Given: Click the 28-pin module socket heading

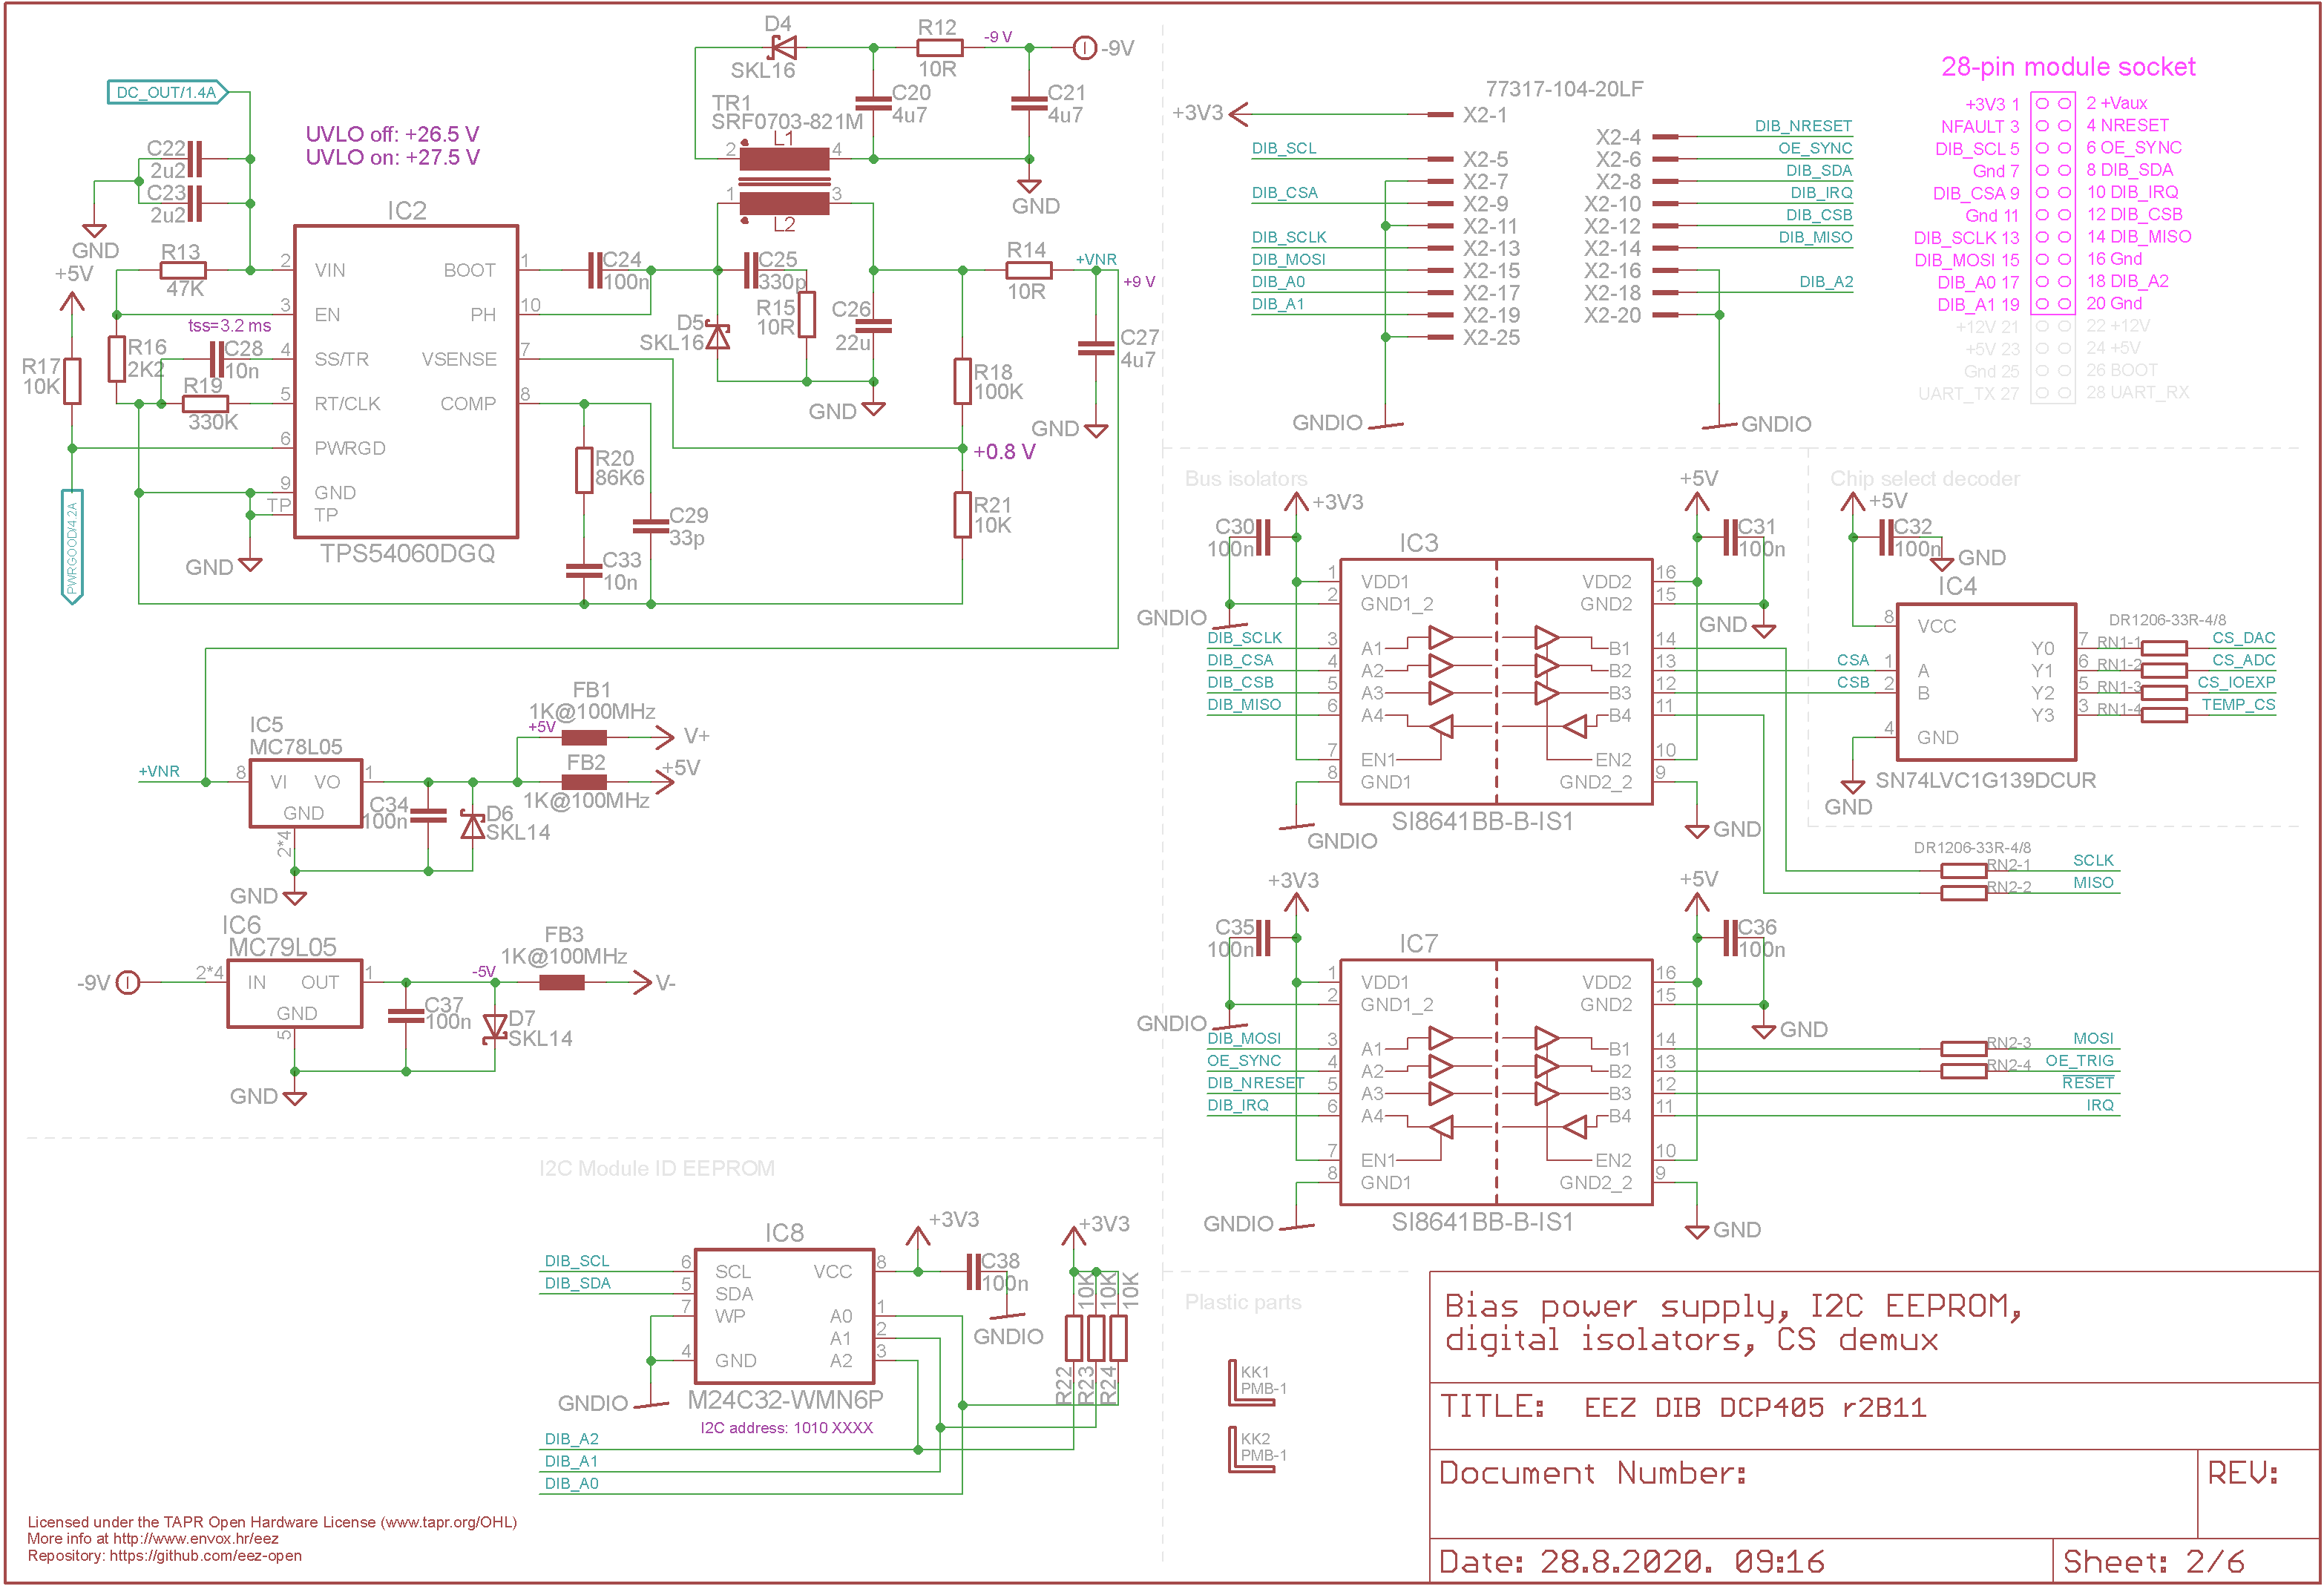Looking at the screenshot, I should (2068, 67).
